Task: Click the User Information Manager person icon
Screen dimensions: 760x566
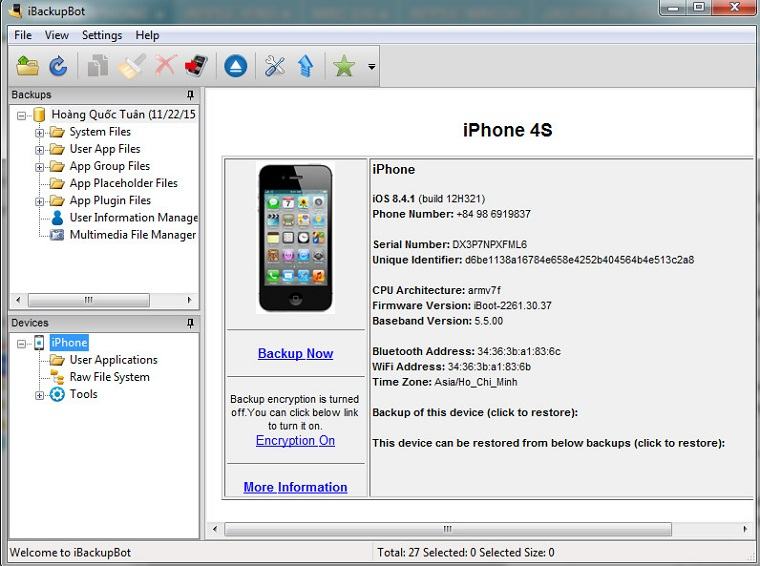Action: (57, 218)
